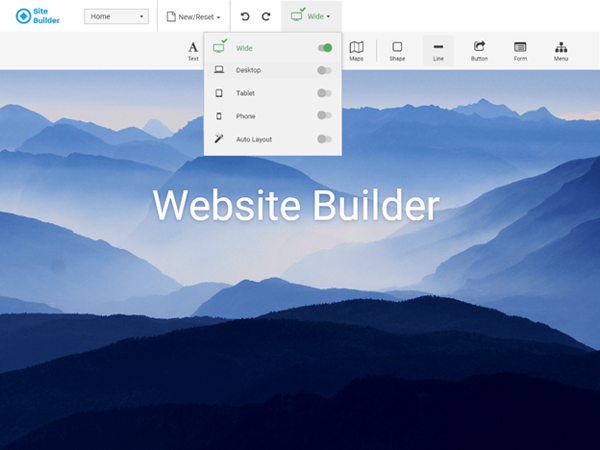Screen dimensions: 600x450
Task: Collapse the Wide layout dropdown button
Action: click(x=311, y=16)
